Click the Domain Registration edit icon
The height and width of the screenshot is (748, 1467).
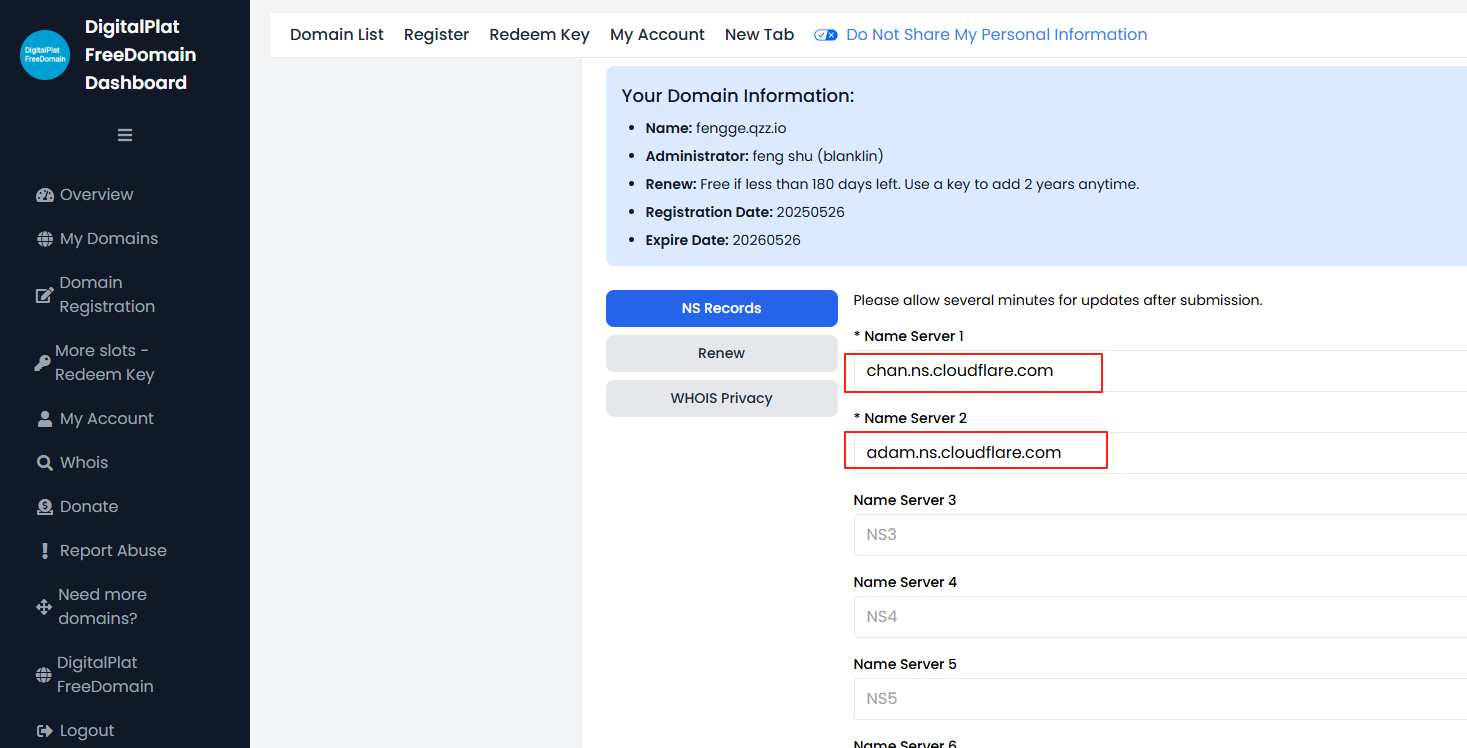coord(44,295)
